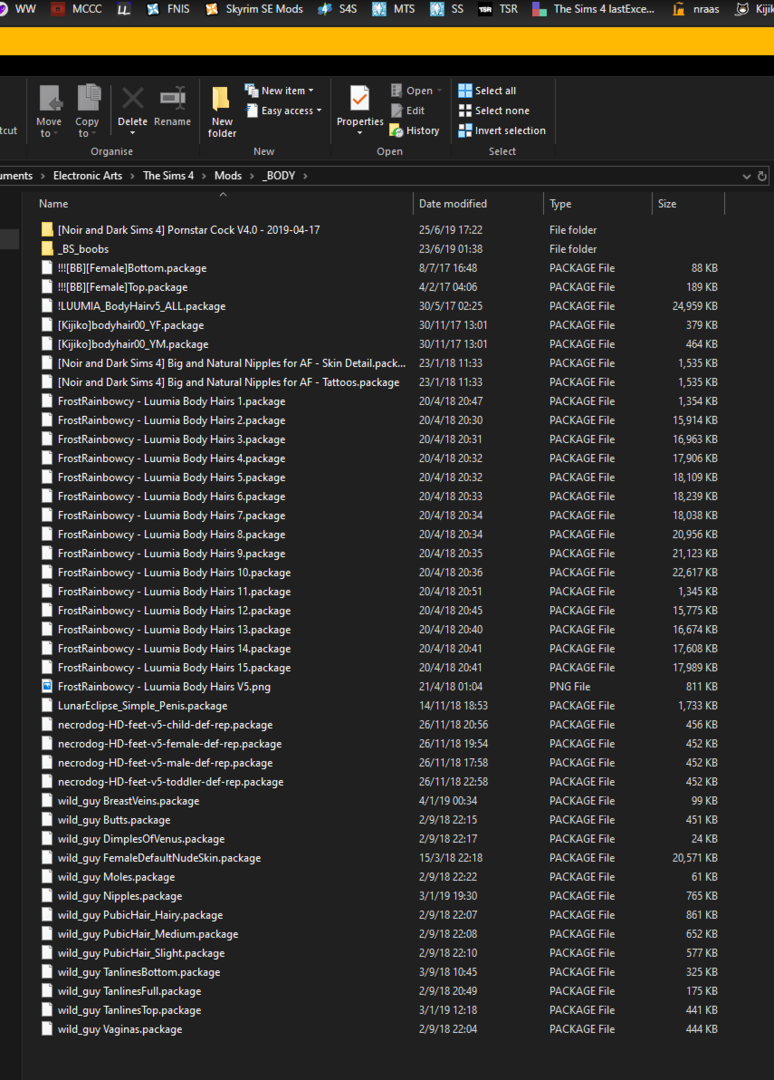
Task: Sort by the Type column header
Action: coord(561,204)
